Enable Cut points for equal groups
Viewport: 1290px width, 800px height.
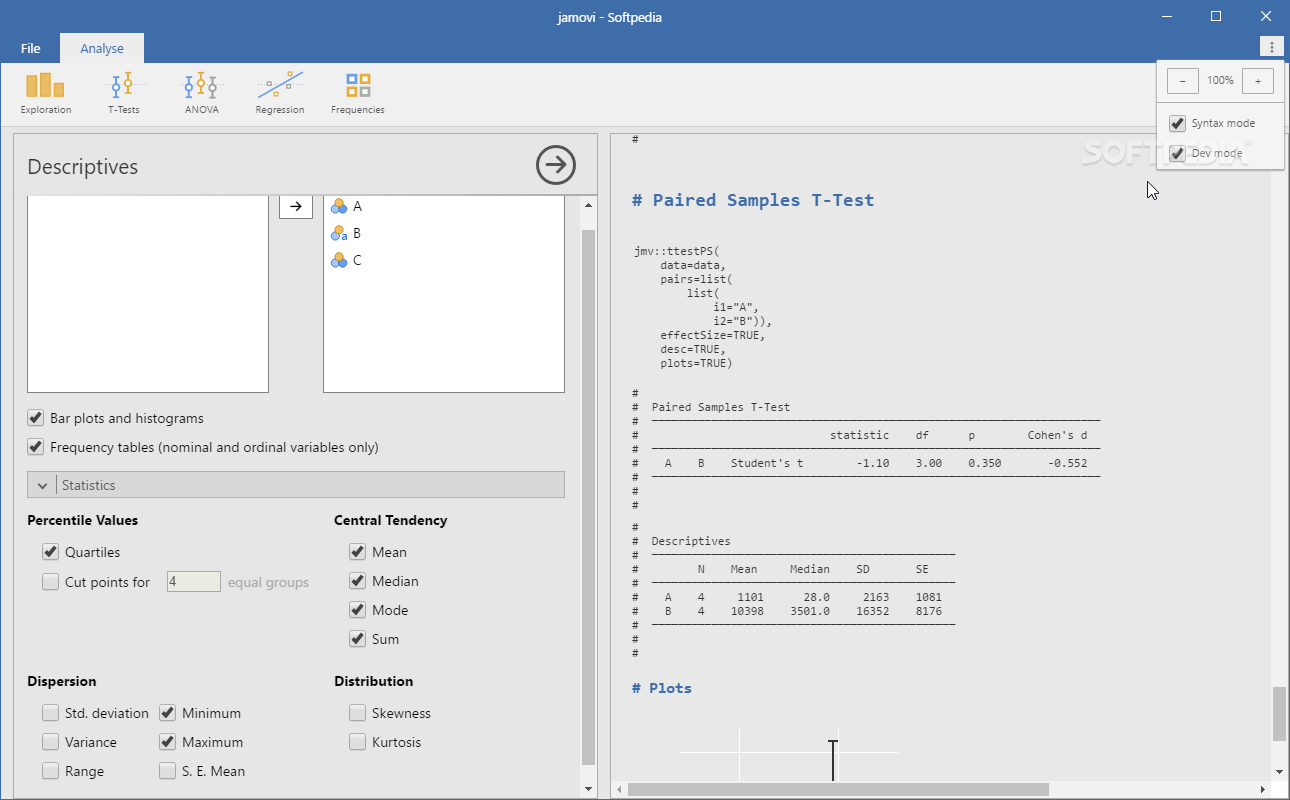pos(51,582)
